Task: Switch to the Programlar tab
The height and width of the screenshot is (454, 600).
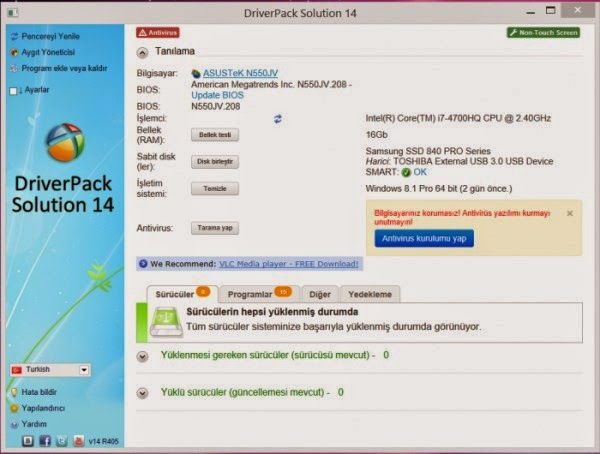Action: [x=260, y=294]
